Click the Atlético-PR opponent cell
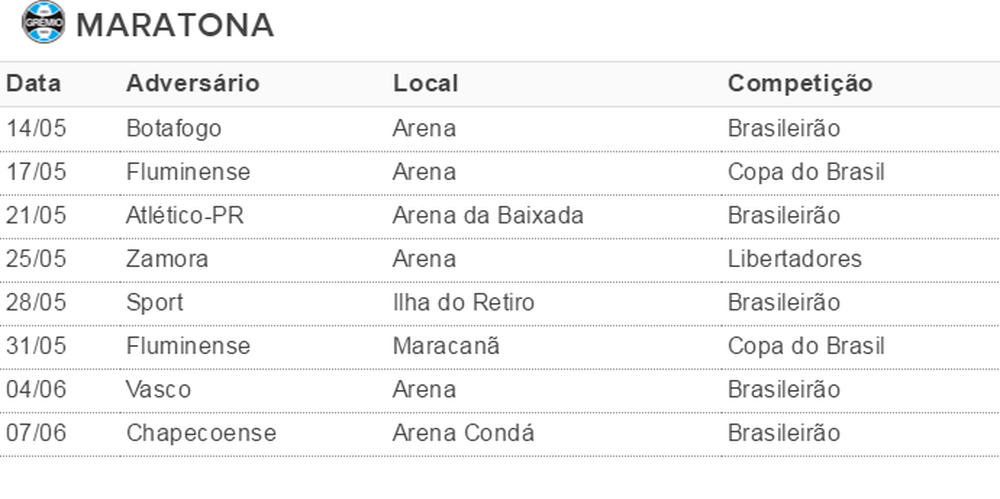 click(185, 216)
